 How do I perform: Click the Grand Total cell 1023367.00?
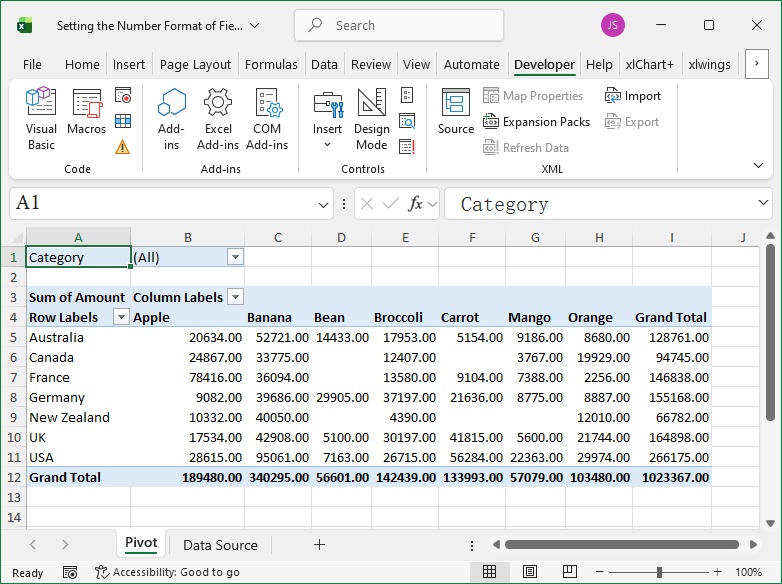pyautogui.click(x=672, y=477)
